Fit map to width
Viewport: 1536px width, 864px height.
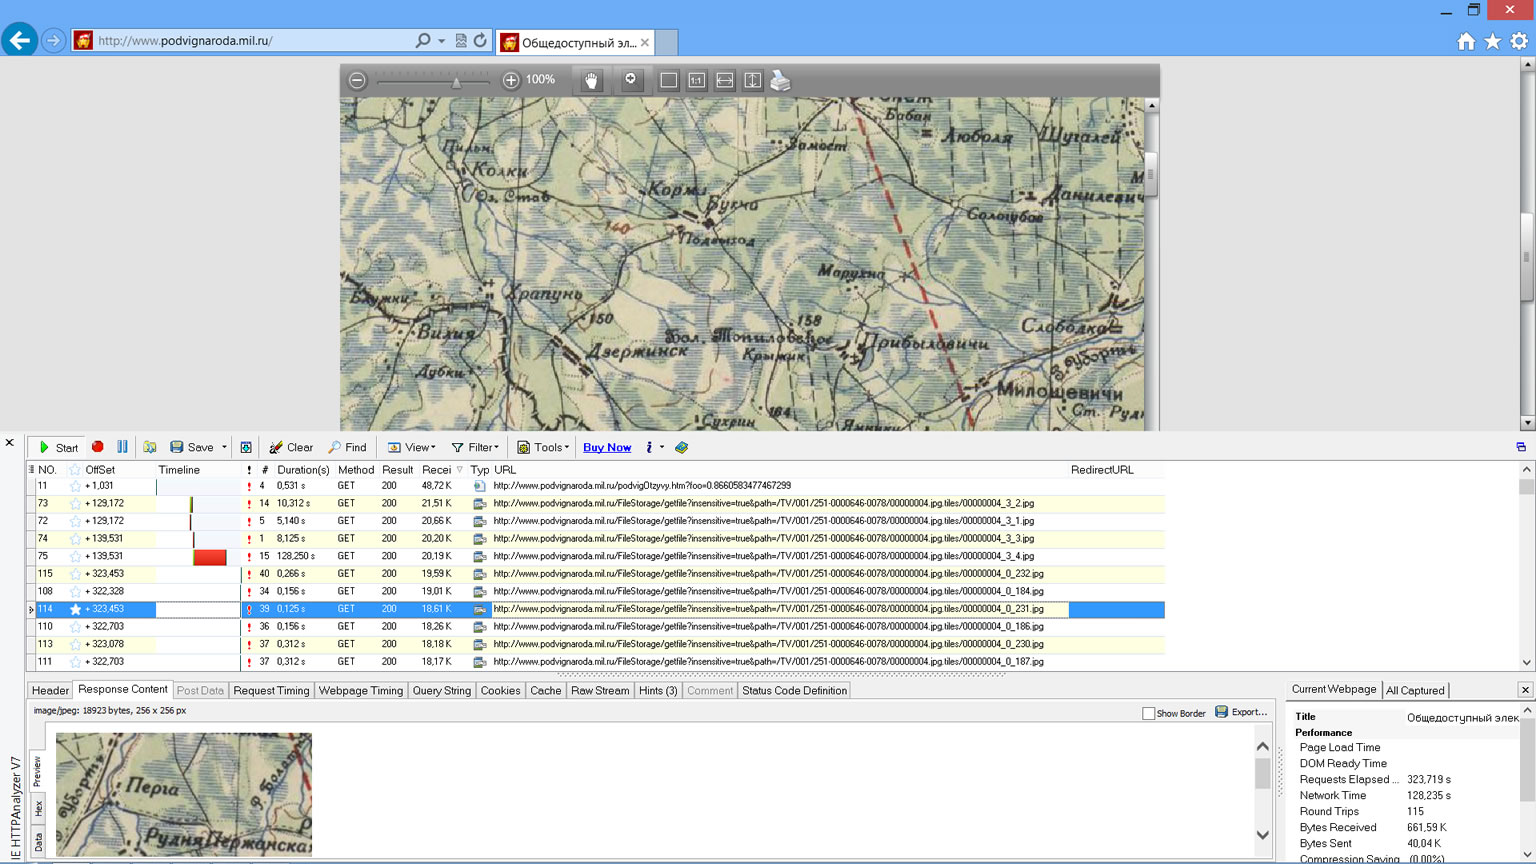coord(724,80)
